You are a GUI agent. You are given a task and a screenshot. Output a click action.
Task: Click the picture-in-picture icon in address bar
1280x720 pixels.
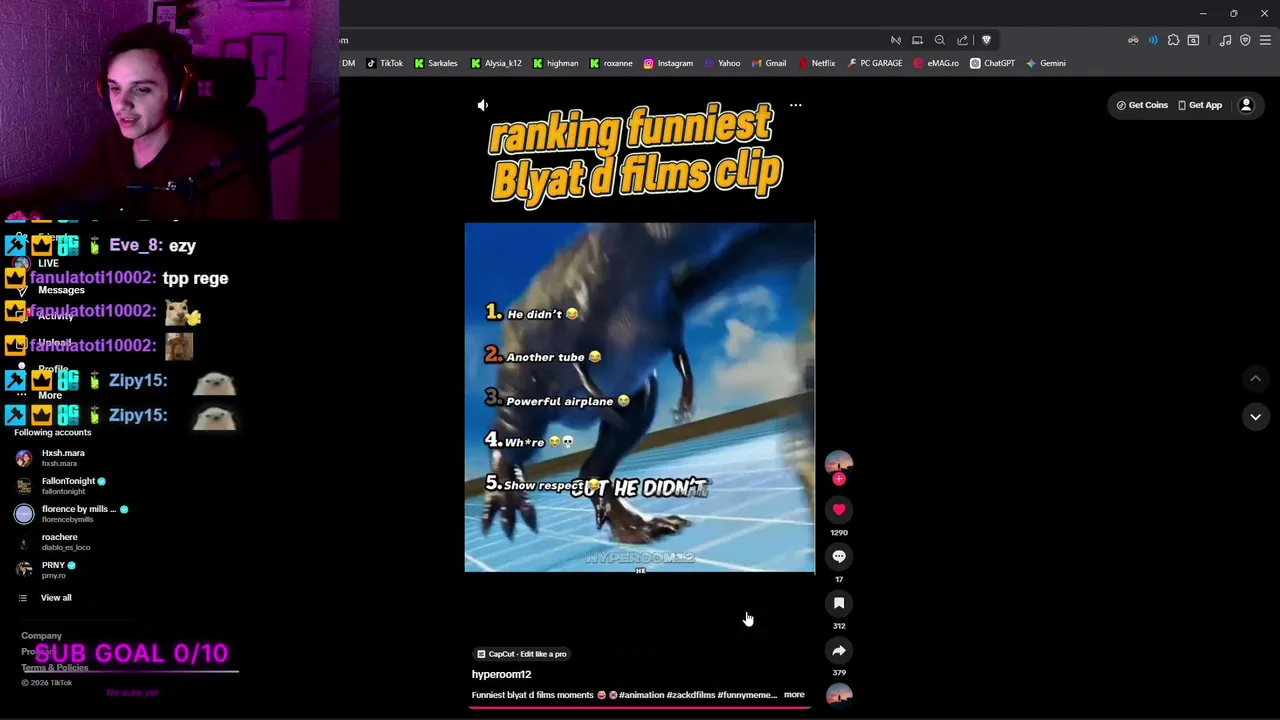point(917,40)
